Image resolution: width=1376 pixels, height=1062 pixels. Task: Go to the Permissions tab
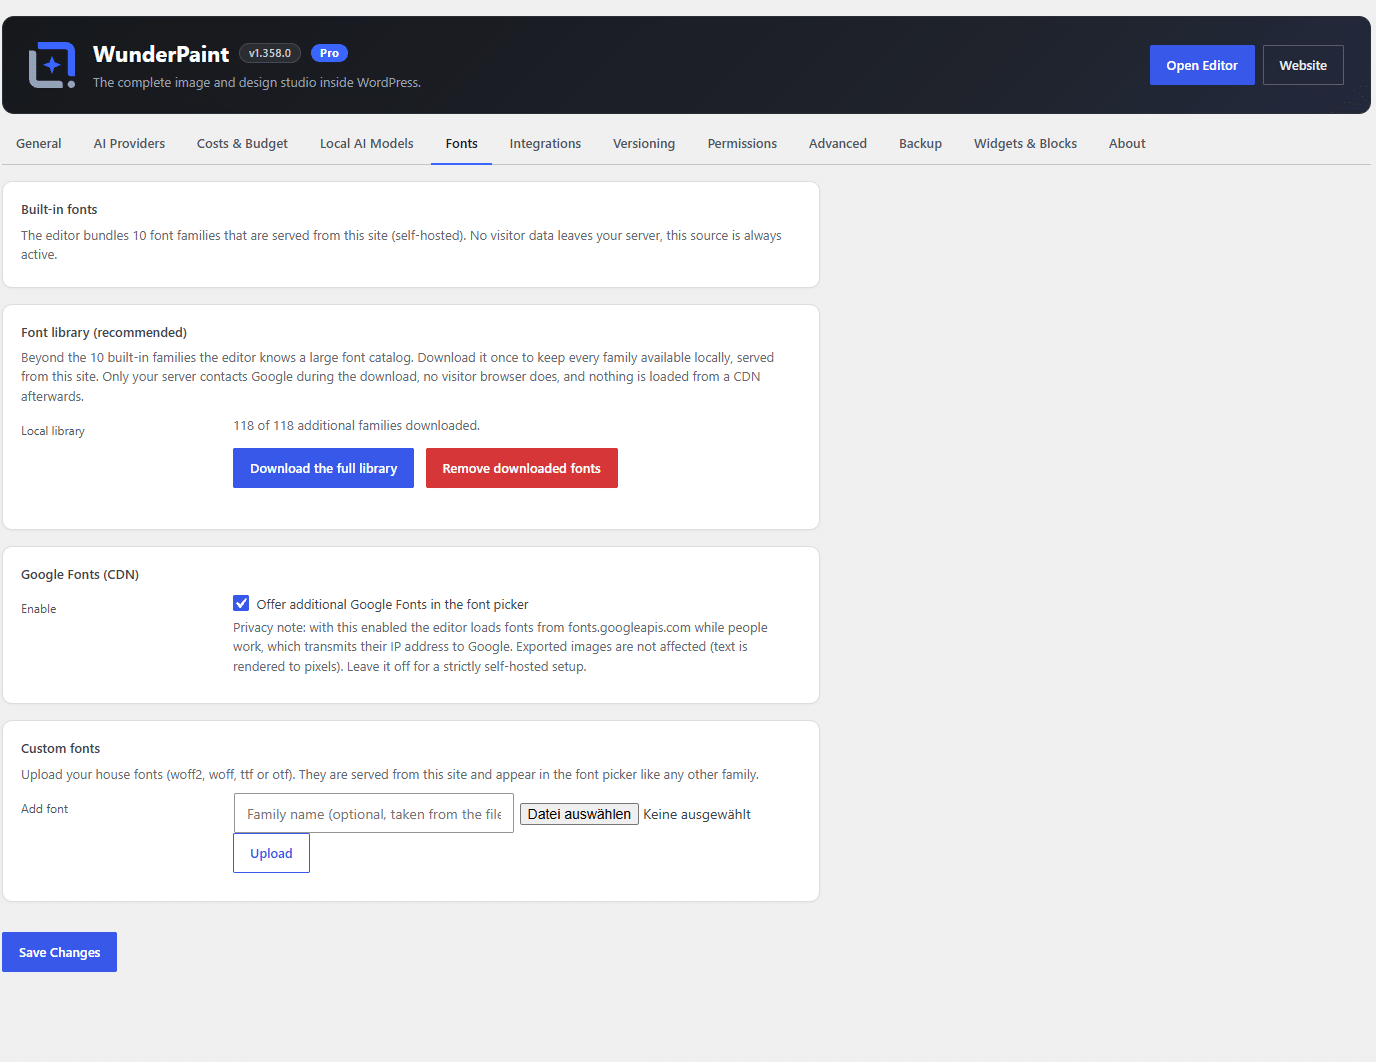(x=742, y=144)
